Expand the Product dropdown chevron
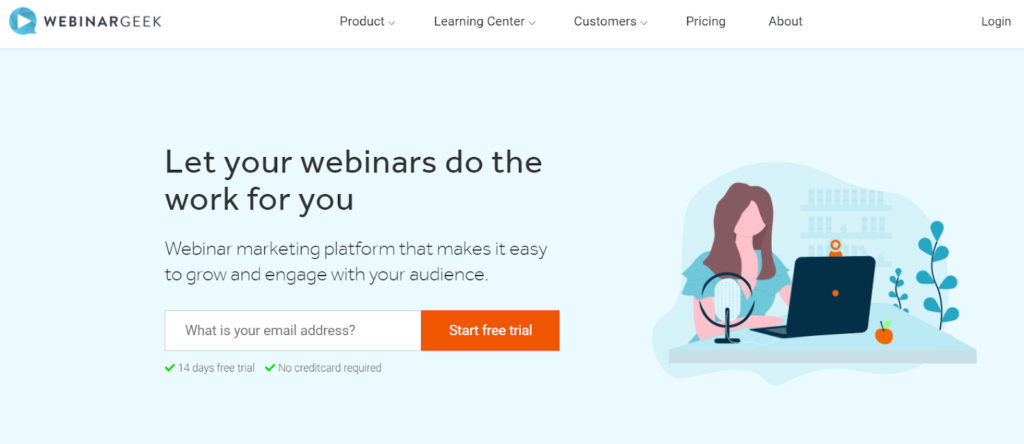The height and width of the screenshot is (444, 1024). 392,23
